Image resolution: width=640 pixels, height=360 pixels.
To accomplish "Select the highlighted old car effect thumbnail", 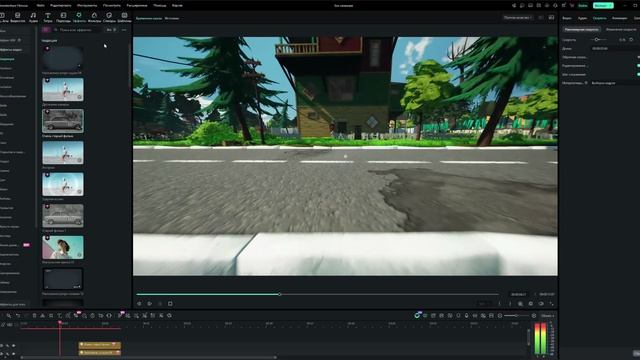I will (x=63, y=121).
